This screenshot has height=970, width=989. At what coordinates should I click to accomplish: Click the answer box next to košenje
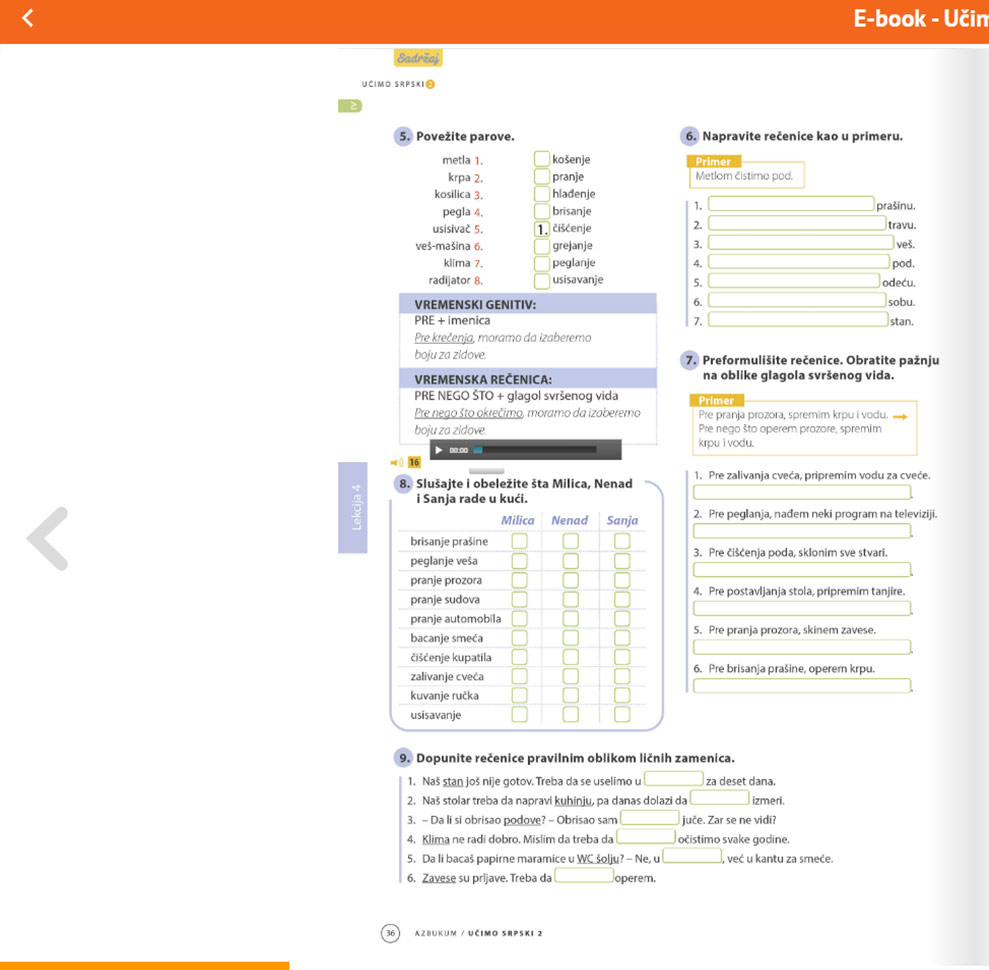click(x=541, y=159)
